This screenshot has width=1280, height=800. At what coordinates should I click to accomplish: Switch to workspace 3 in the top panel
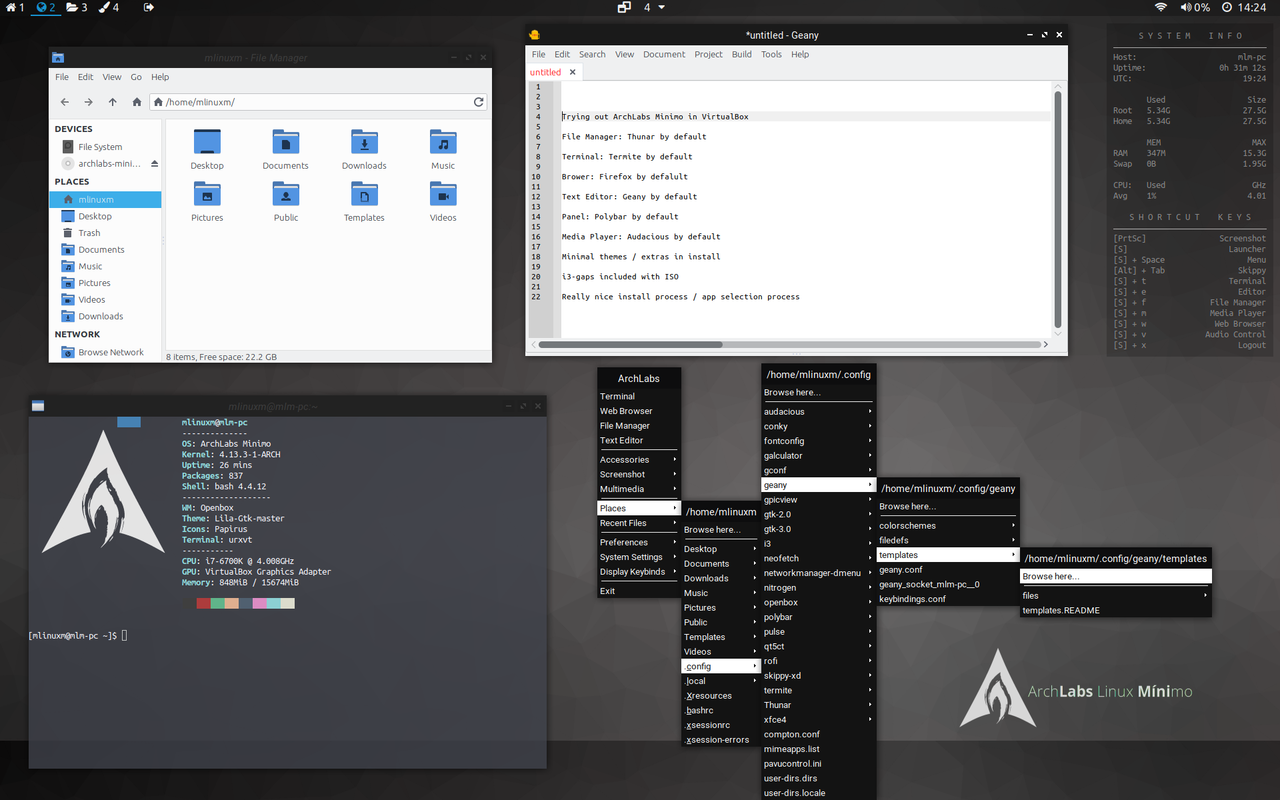76,7
